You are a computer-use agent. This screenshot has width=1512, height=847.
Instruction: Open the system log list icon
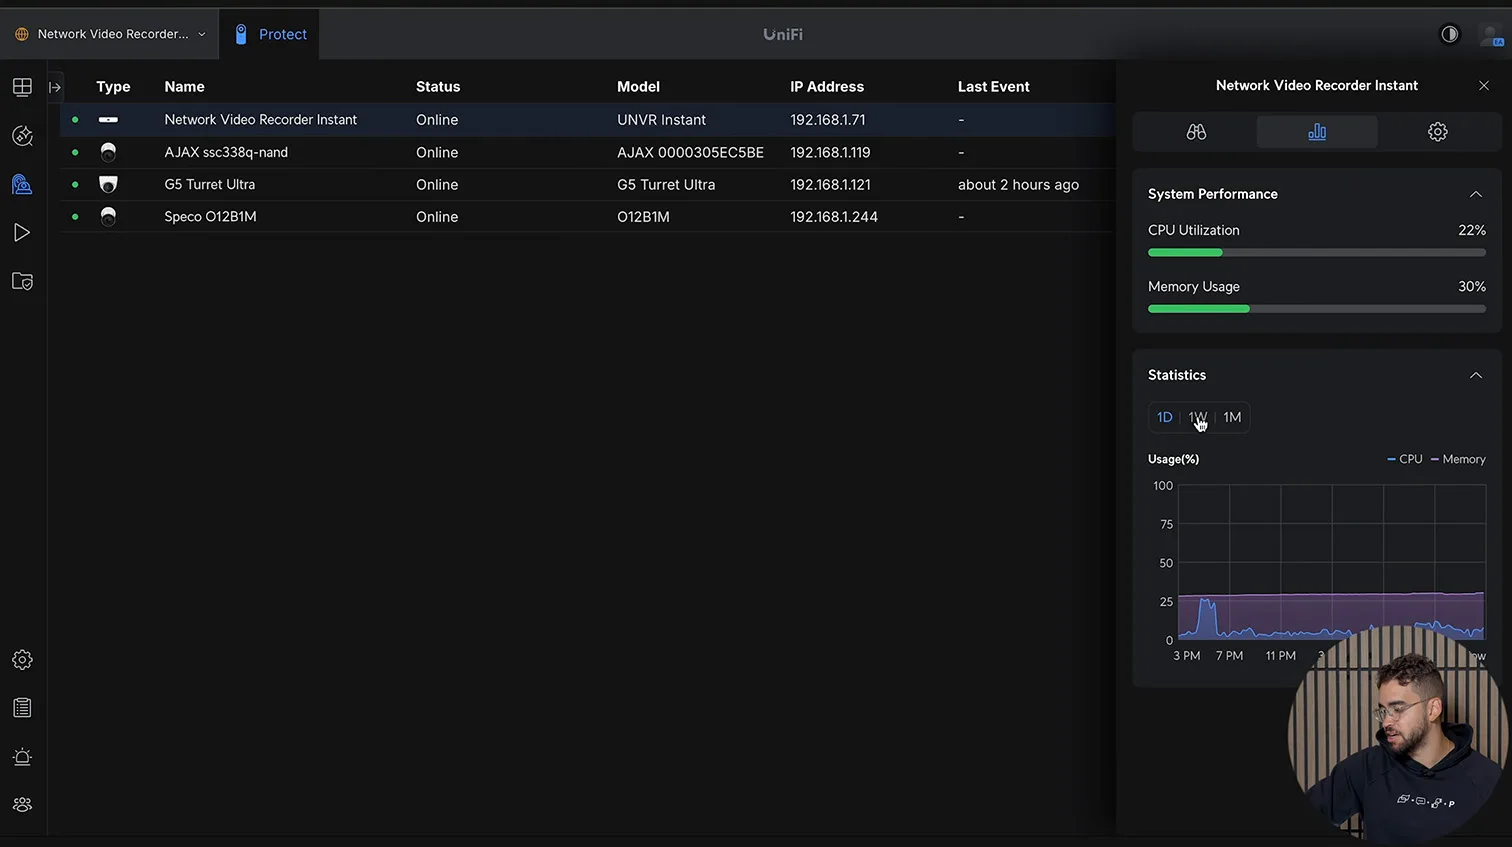(22, 708)
